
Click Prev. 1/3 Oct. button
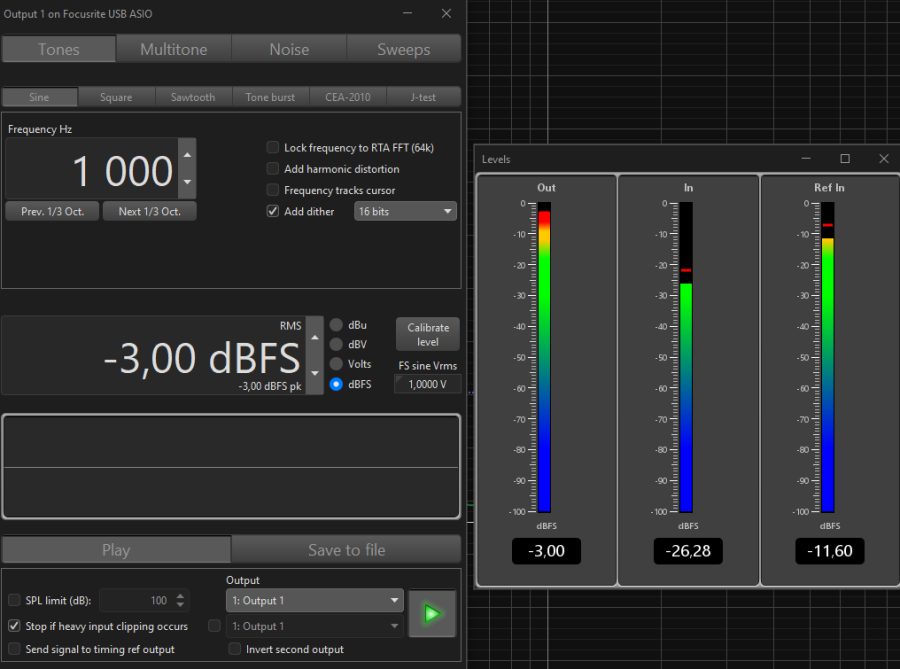(52, 211)
